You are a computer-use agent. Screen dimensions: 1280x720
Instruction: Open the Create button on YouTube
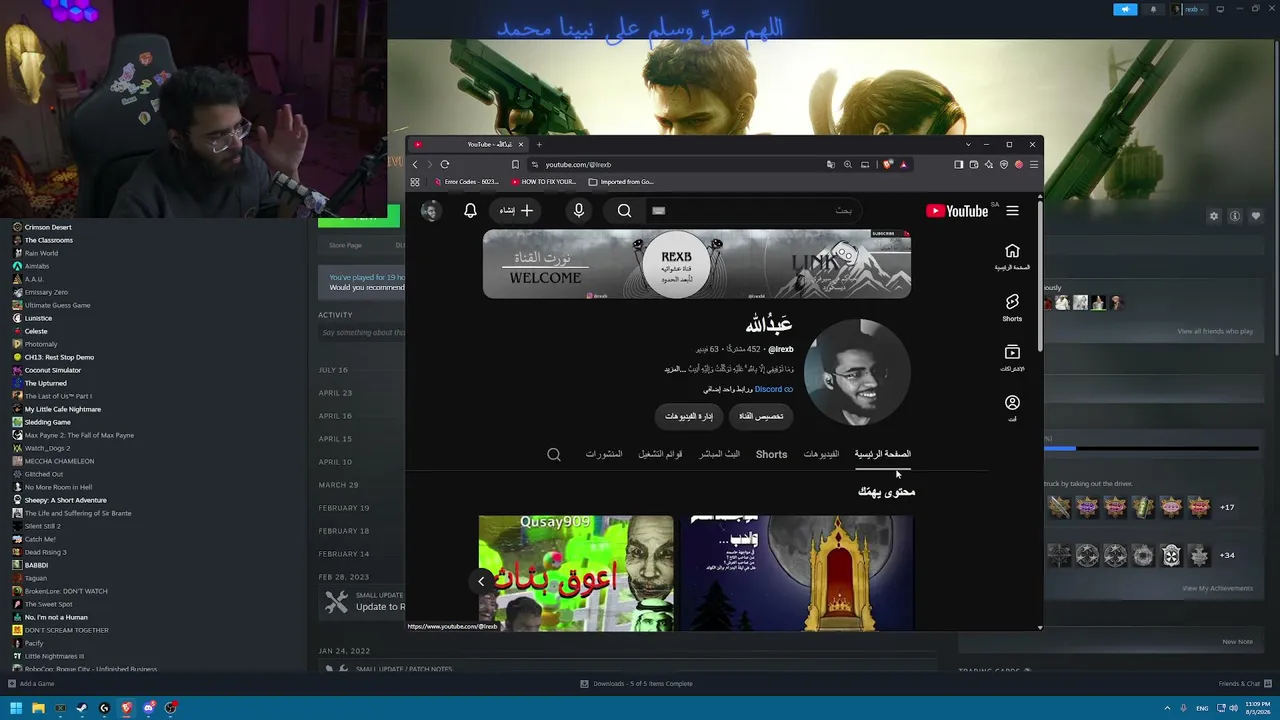pos(516,211)
